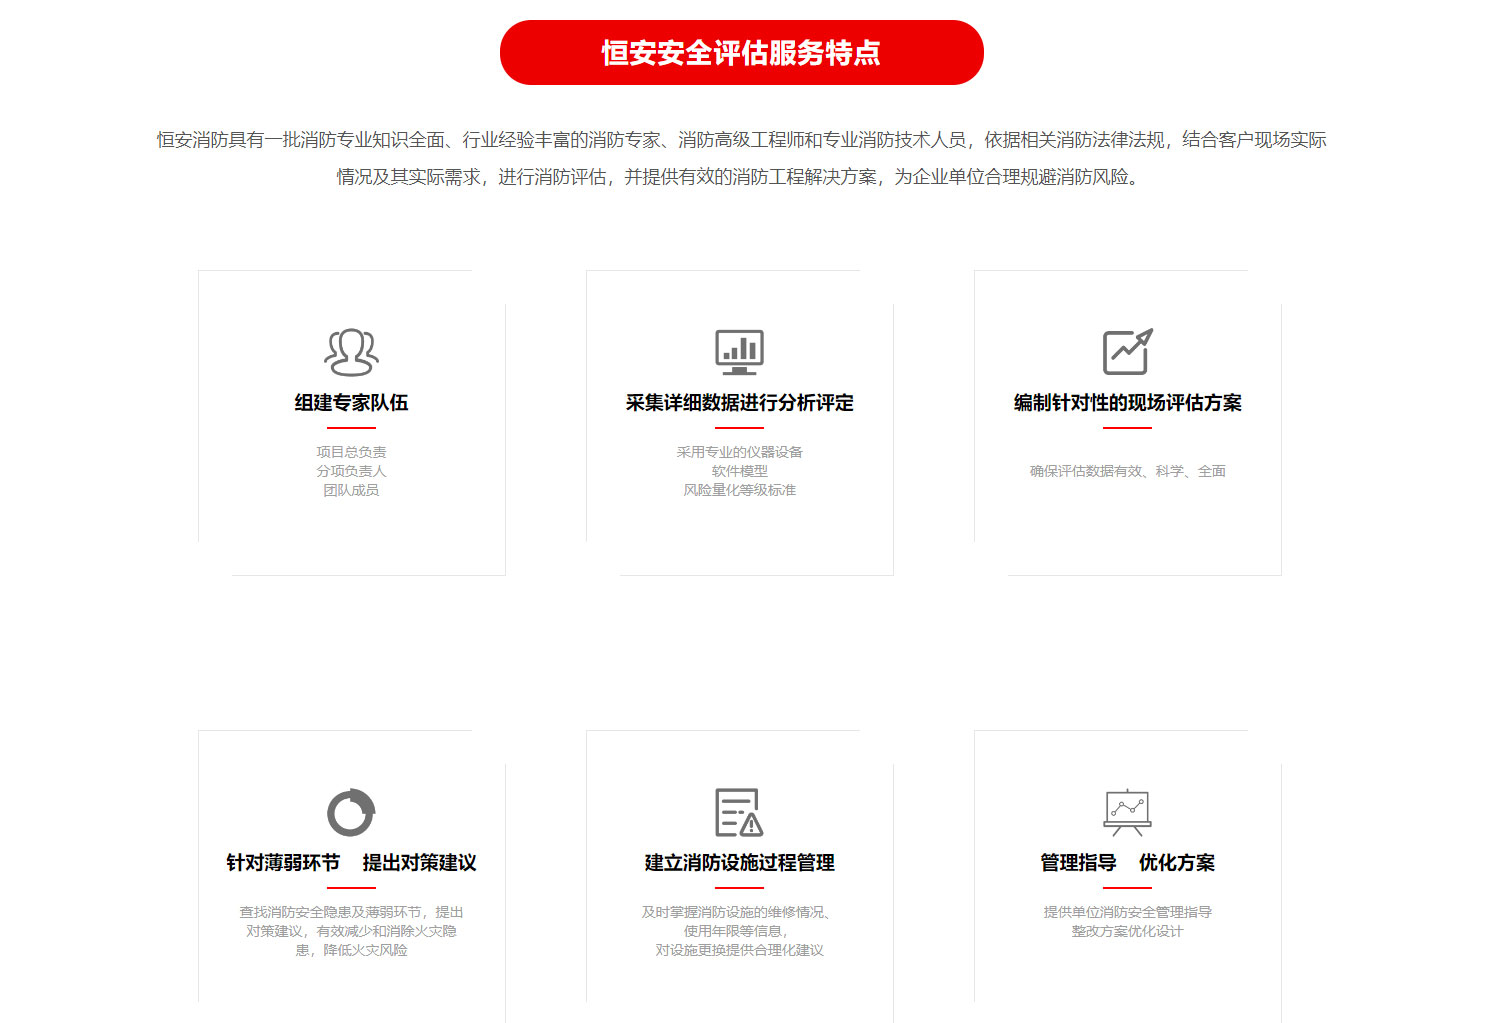Click the 分项负责人 text line
Viewport: 1500px width, 1023px height.
coord(351,471)
